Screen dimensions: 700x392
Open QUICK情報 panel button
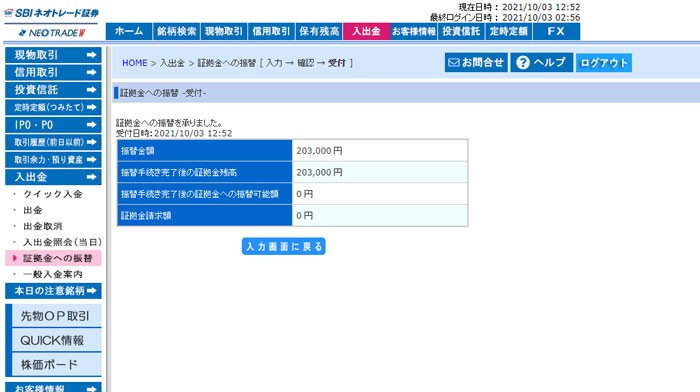(x=56, y=341)
